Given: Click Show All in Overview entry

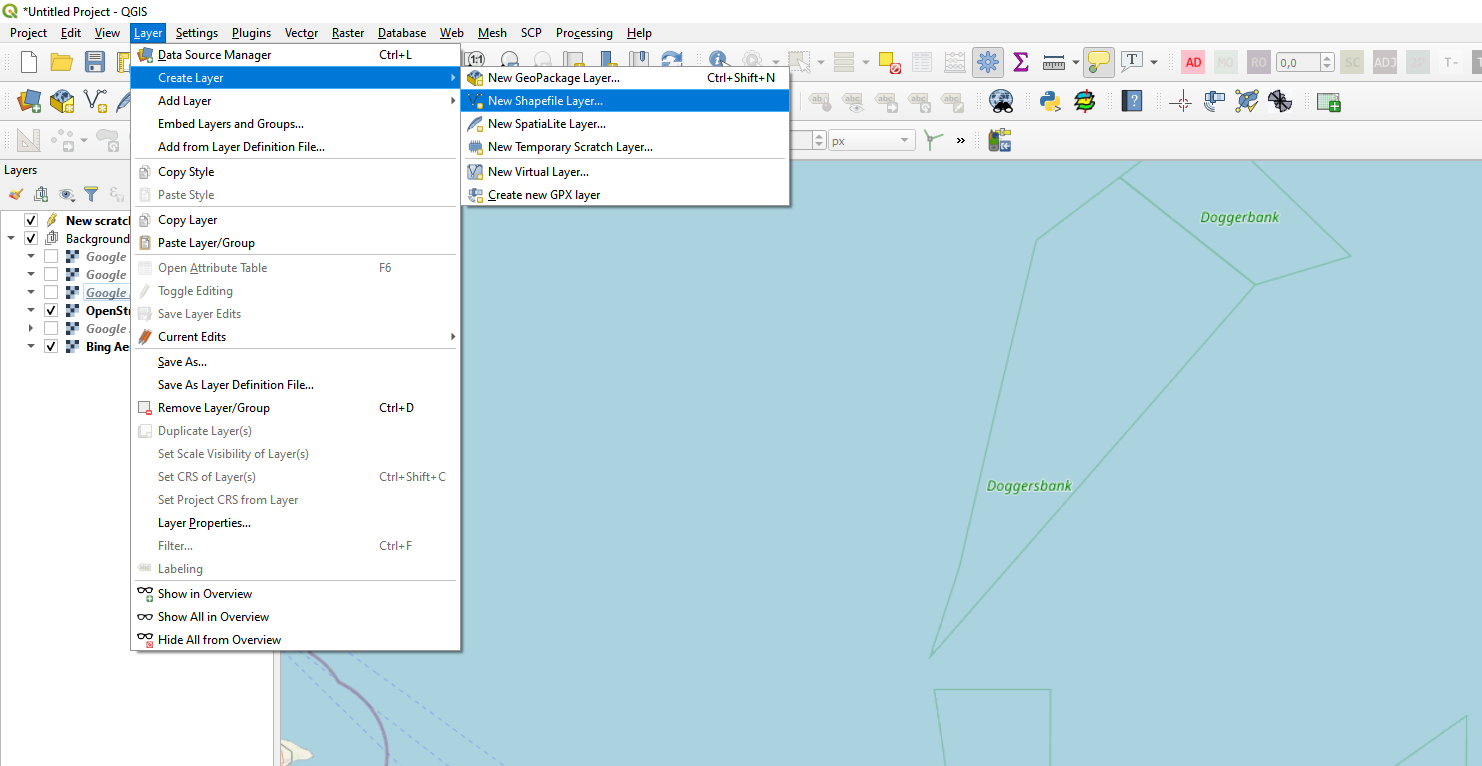Looking at the screenshot, I should click(295, 617).
